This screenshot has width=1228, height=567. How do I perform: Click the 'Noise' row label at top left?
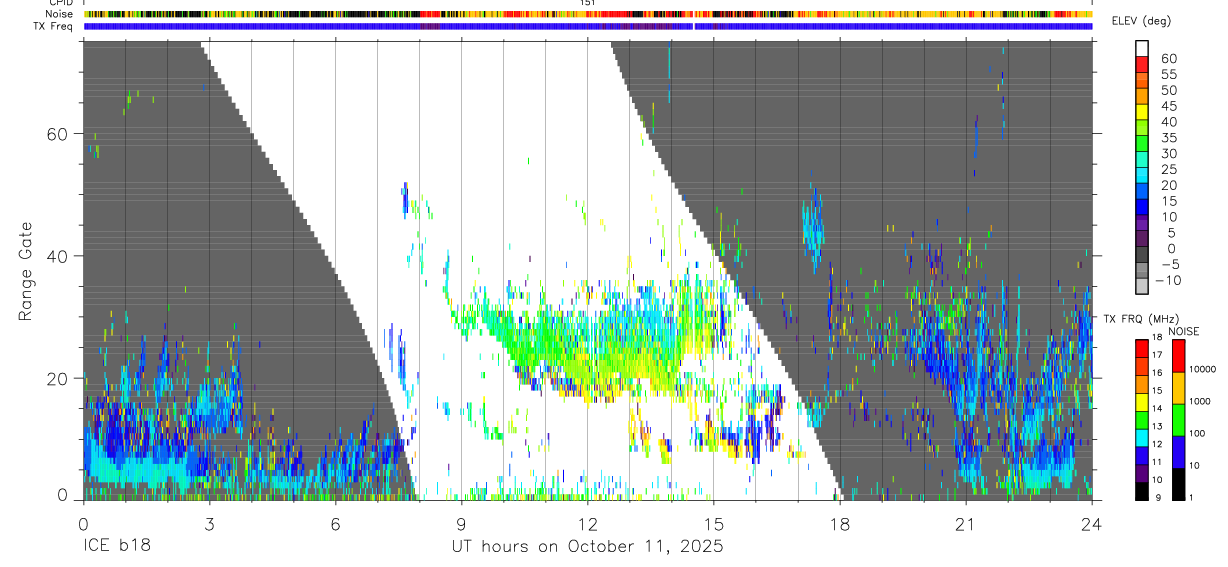pyautogui.click(x=60, y=14)
